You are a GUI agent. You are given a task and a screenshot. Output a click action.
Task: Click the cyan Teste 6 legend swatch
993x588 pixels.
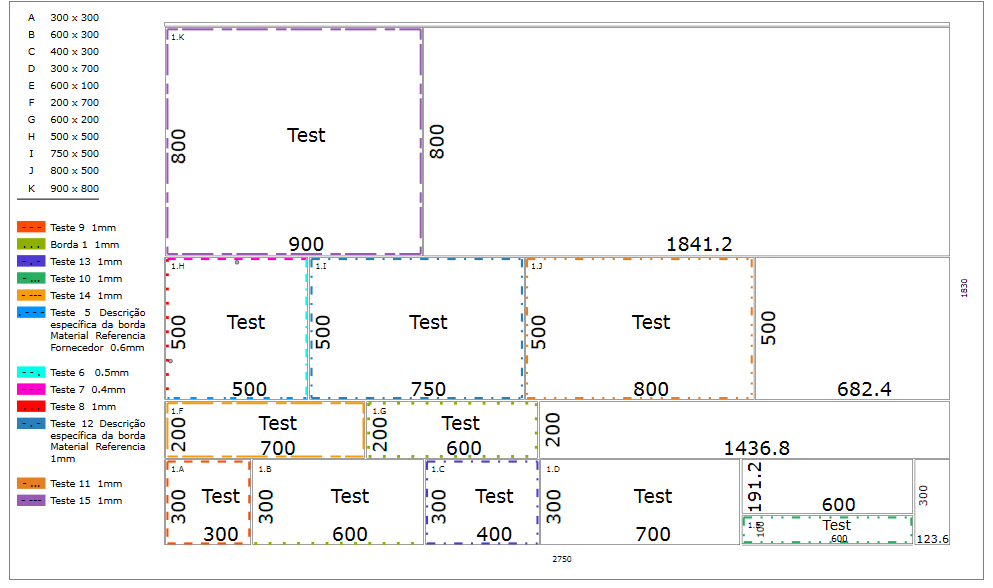click(x=31, y=373)
